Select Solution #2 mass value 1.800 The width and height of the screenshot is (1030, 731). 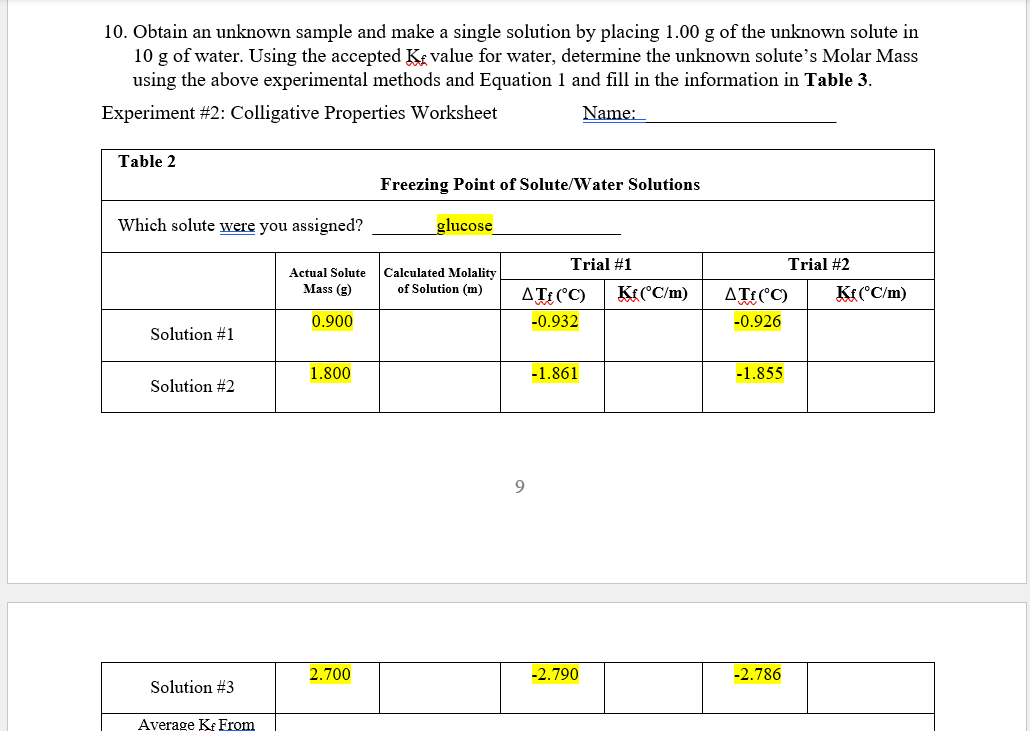pos(330,373)
